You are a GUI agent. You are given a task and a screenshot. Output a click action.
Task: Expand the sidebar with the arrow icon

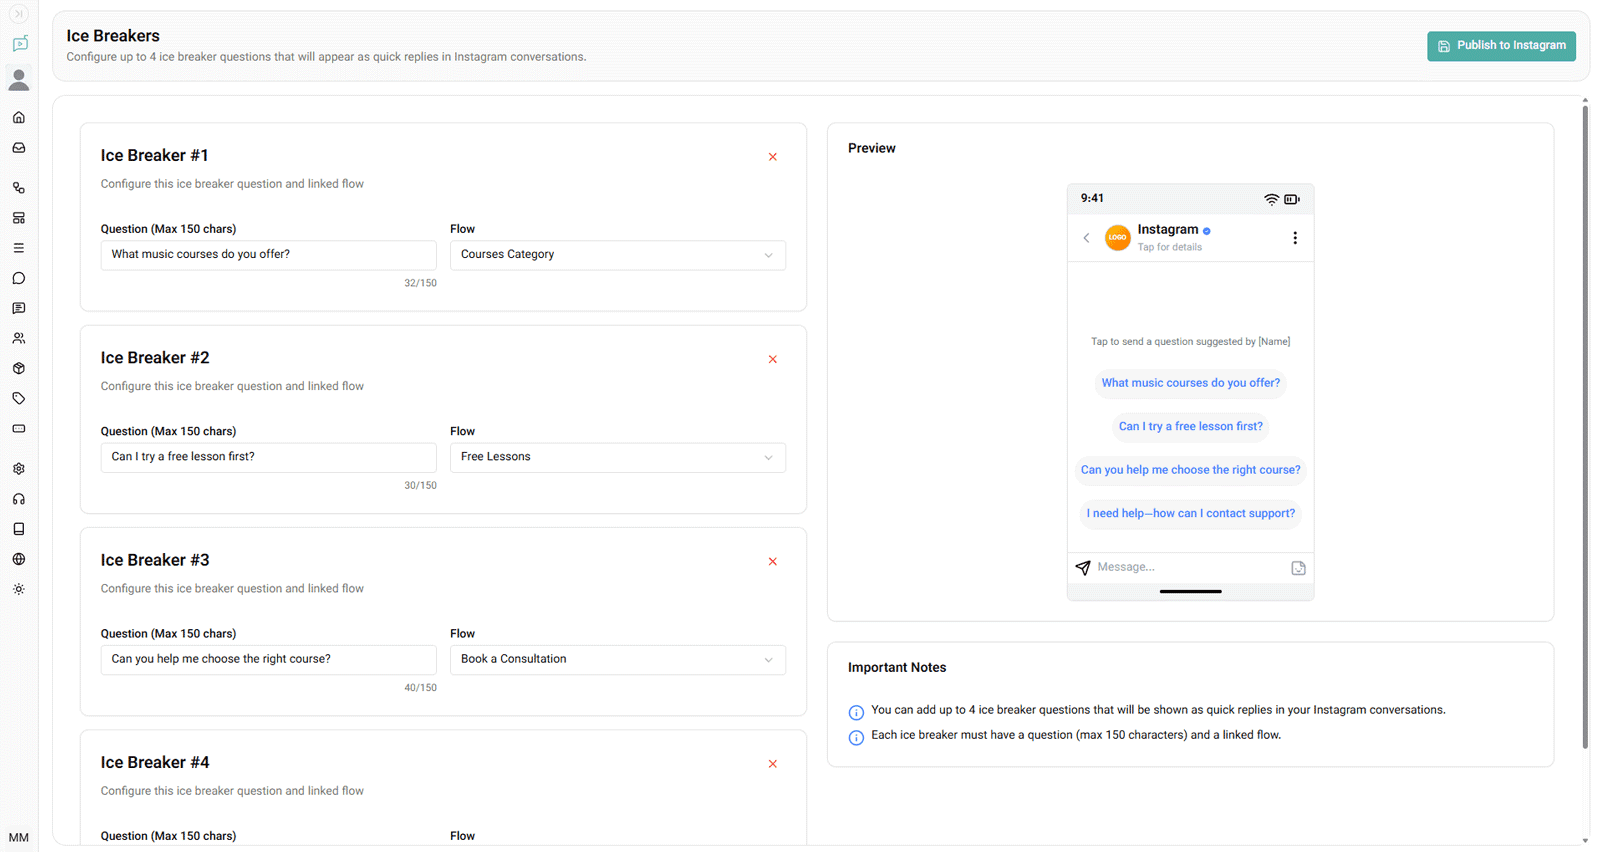tap(18, 14)
